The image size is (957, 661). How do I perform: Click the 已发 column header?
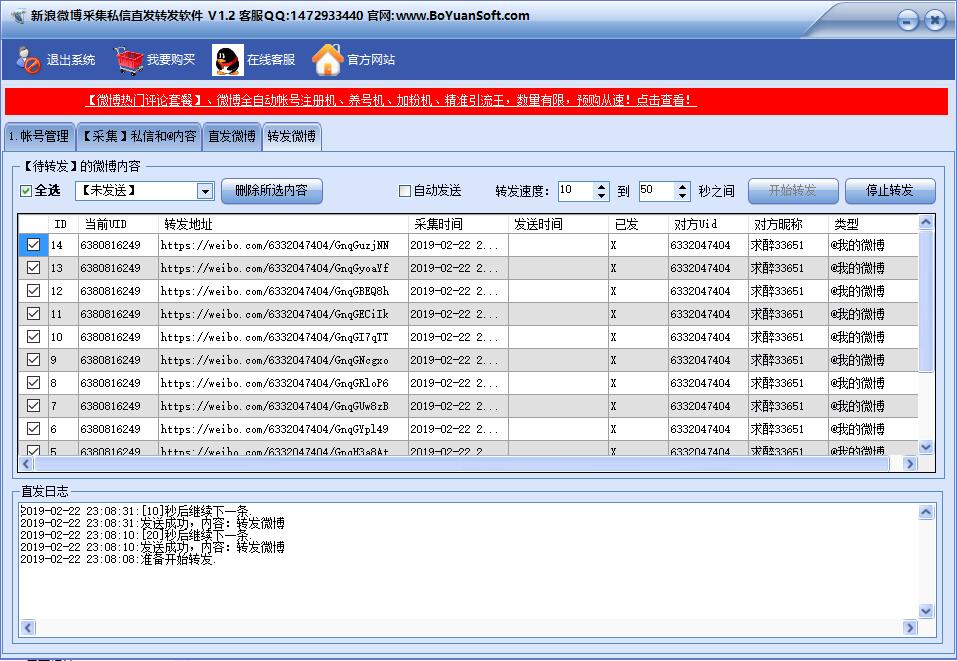pos(638,224)
